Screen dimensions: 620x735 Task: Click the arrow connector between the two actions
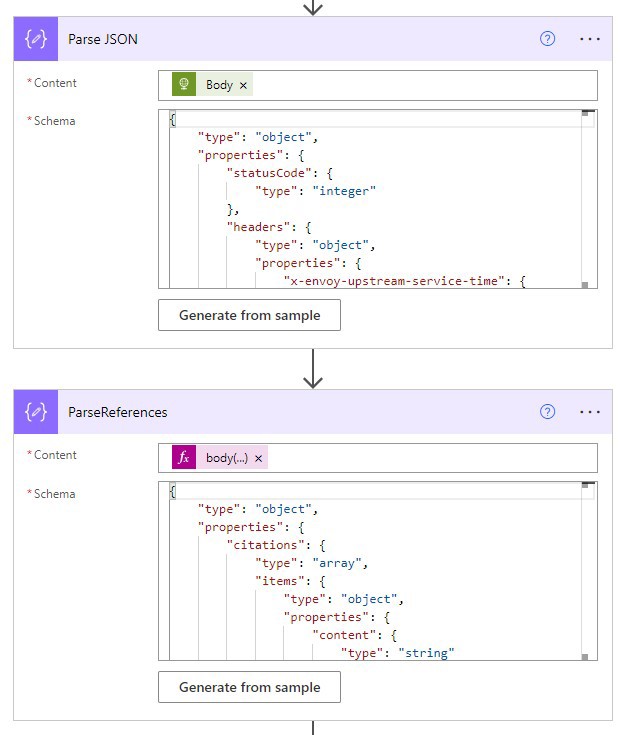(313, 369)
